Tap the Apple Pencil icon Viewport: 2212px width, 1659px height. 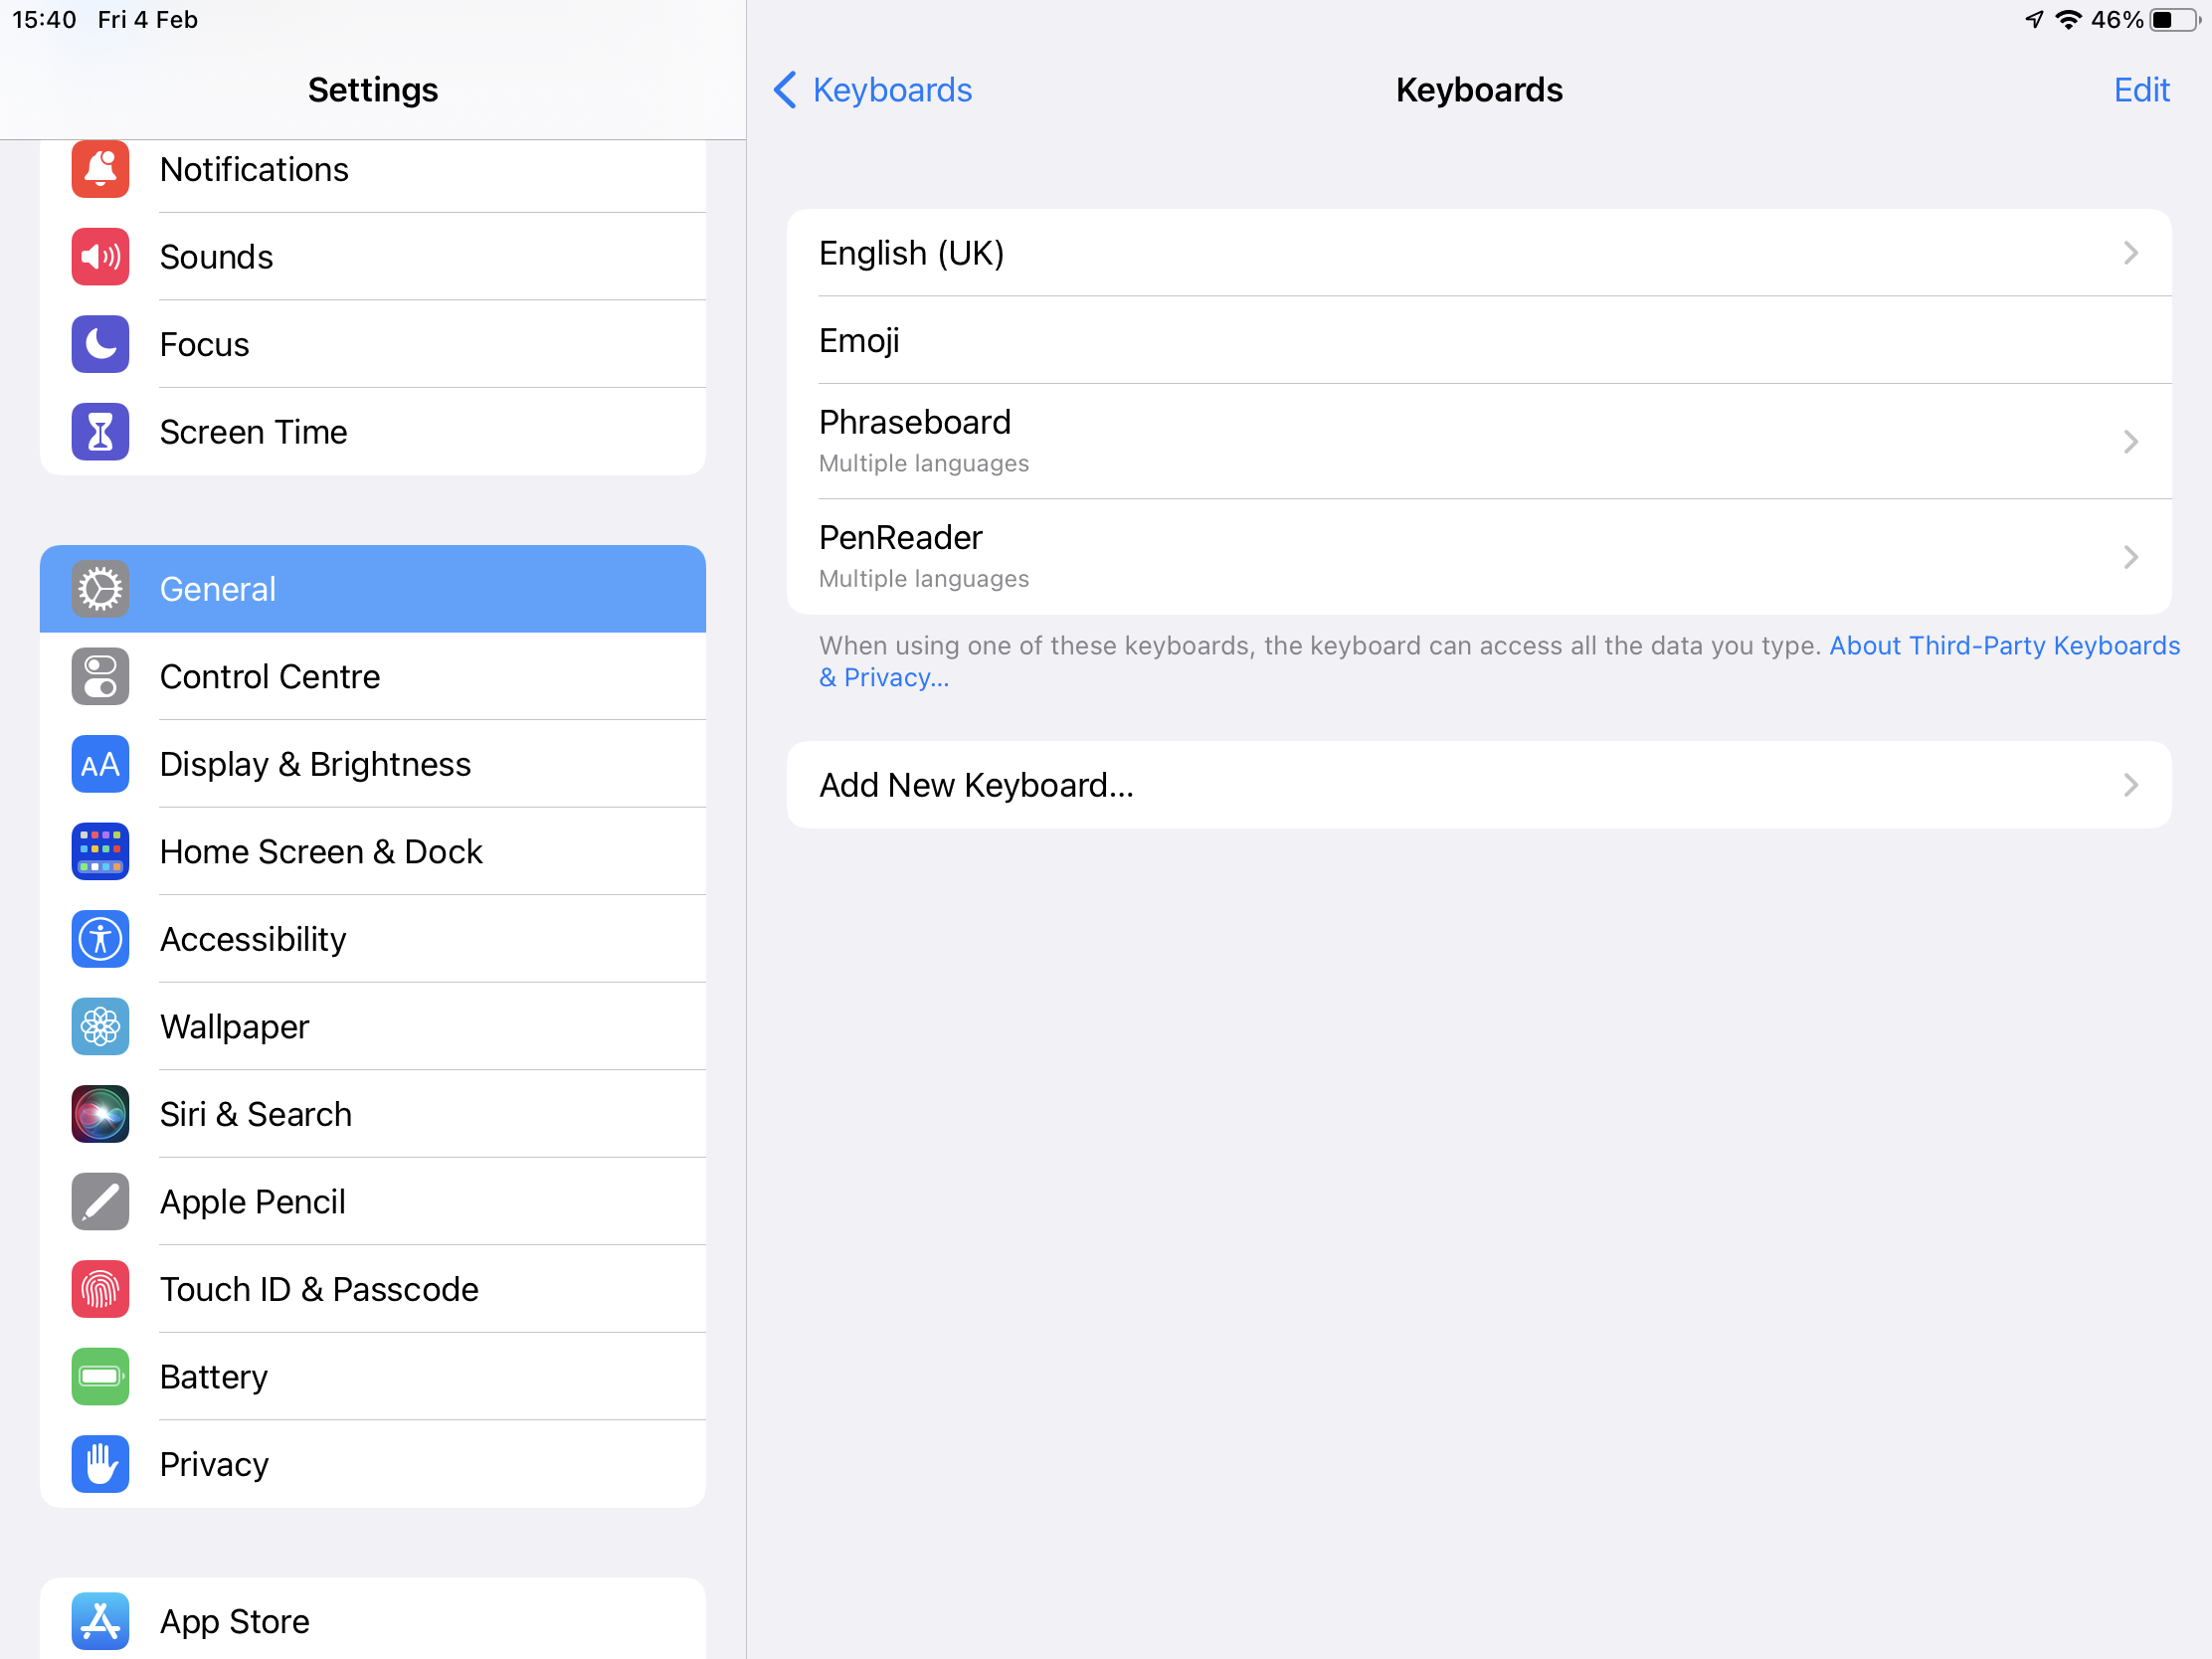[x=100, y=1202]
